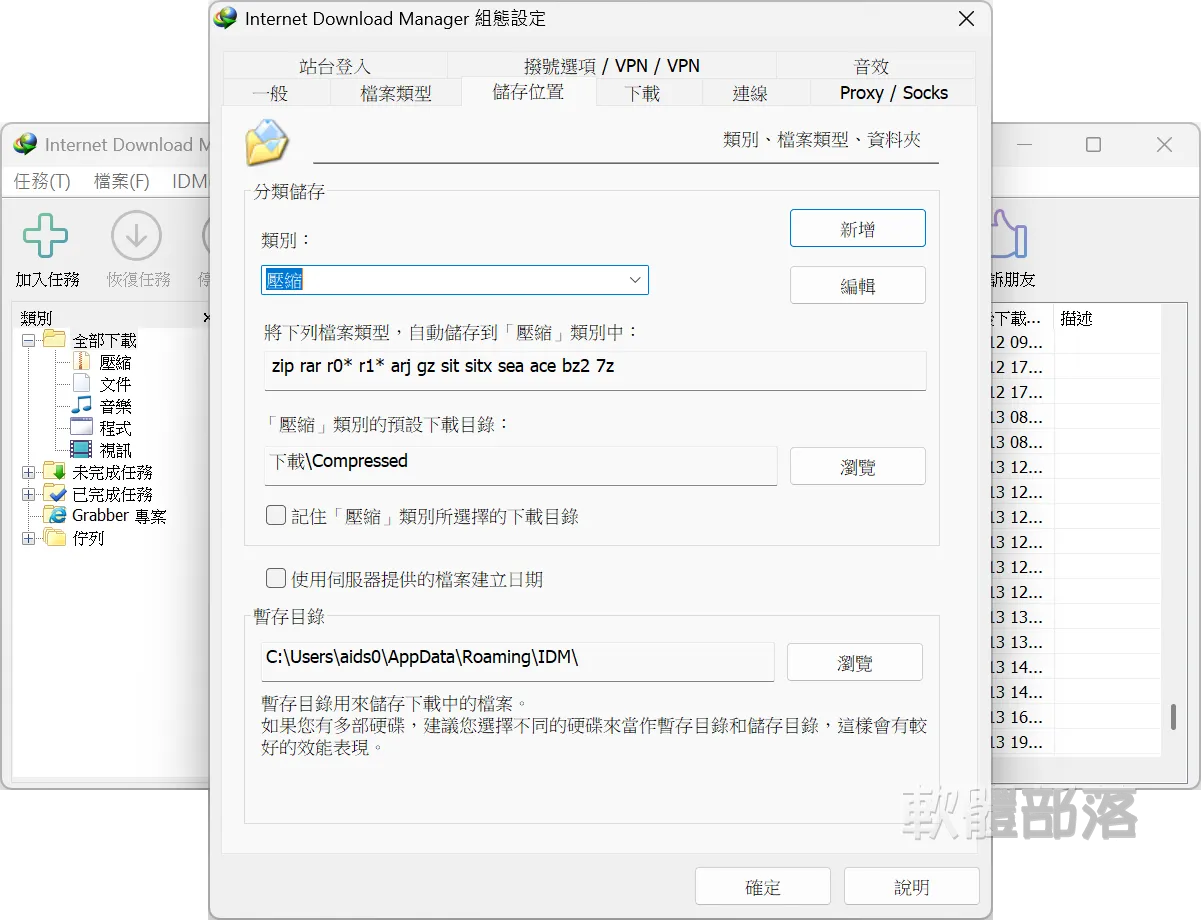Expand the 未完成任務 tree node
The height and width of the screenshot is (920, 1201).
28,472
